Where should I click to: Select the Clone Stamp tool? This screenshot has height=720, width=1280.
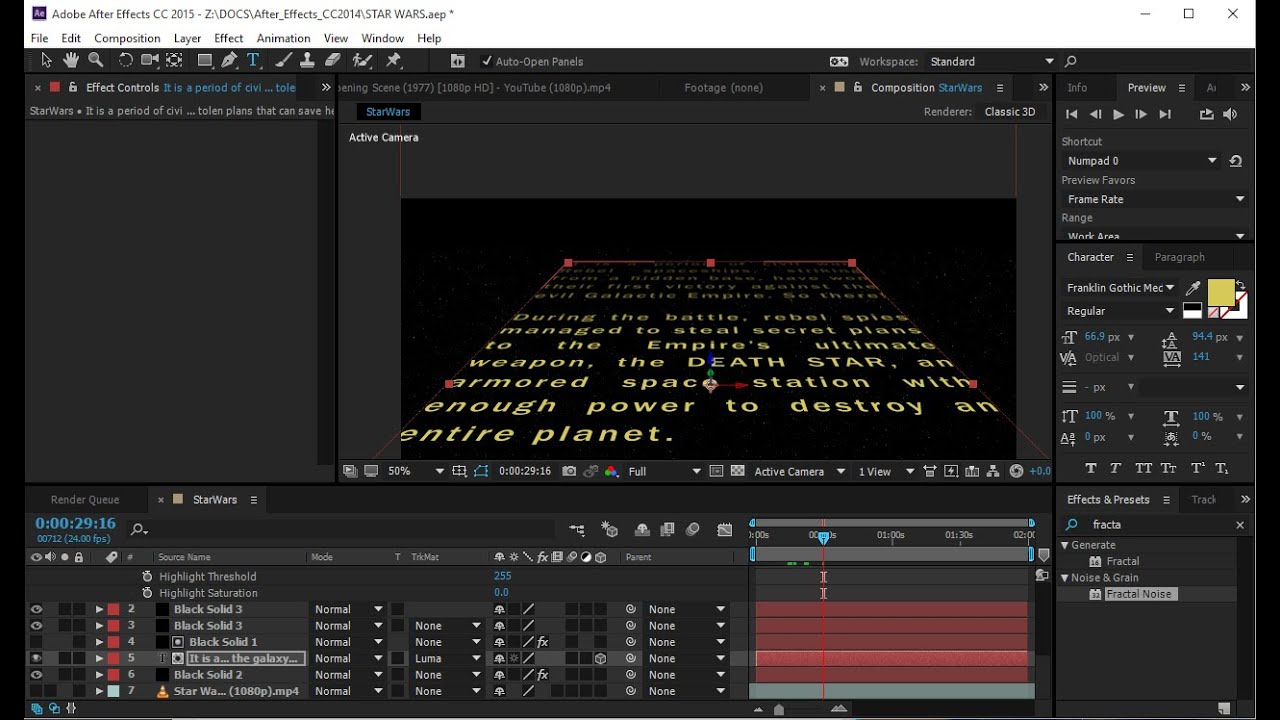308,61
